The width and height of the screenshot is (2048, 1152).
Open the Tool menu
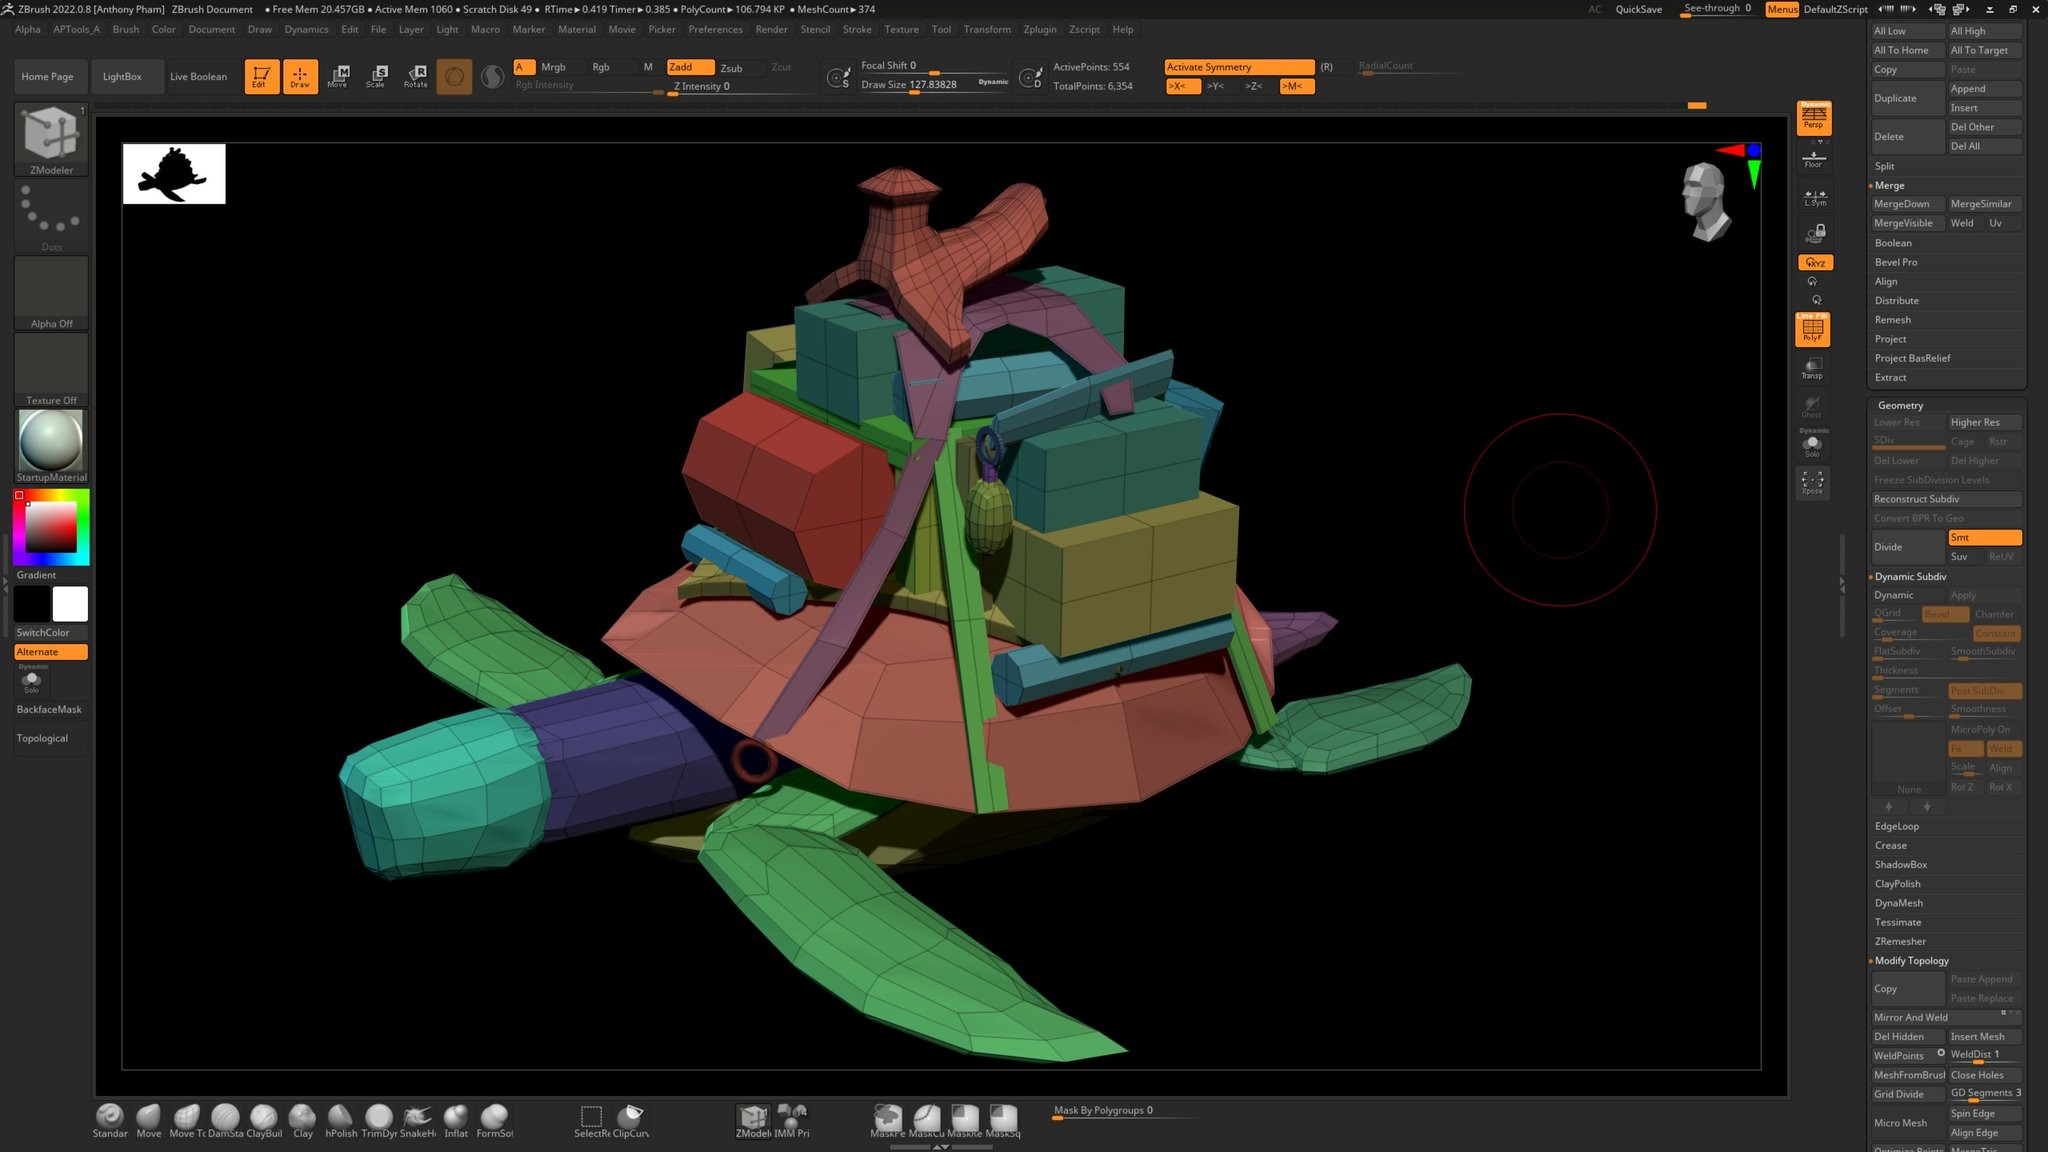point(941,29)
